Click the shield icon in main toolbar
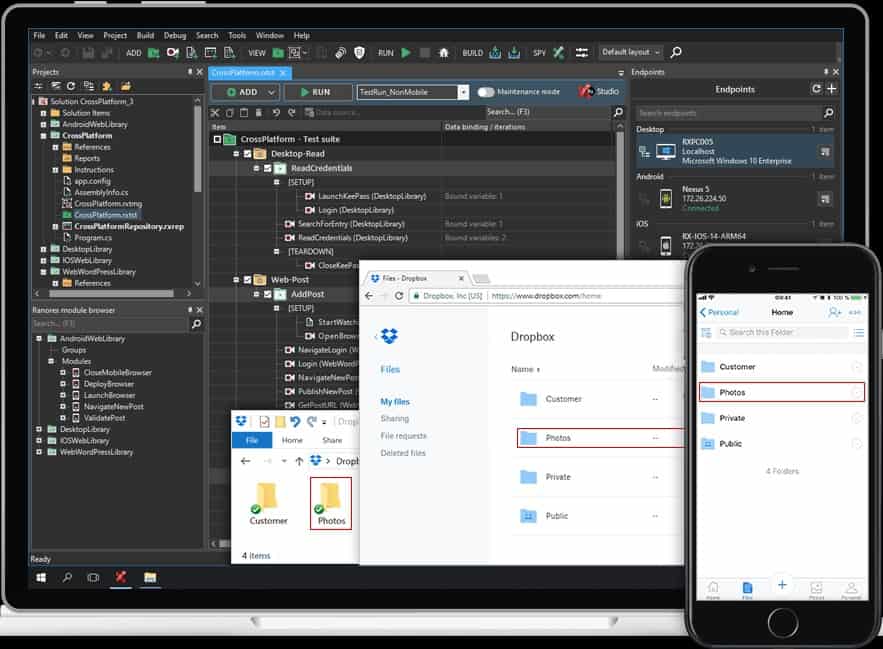Image resolution: width=883 pixels, height=649 pixels. coord(359,52)
